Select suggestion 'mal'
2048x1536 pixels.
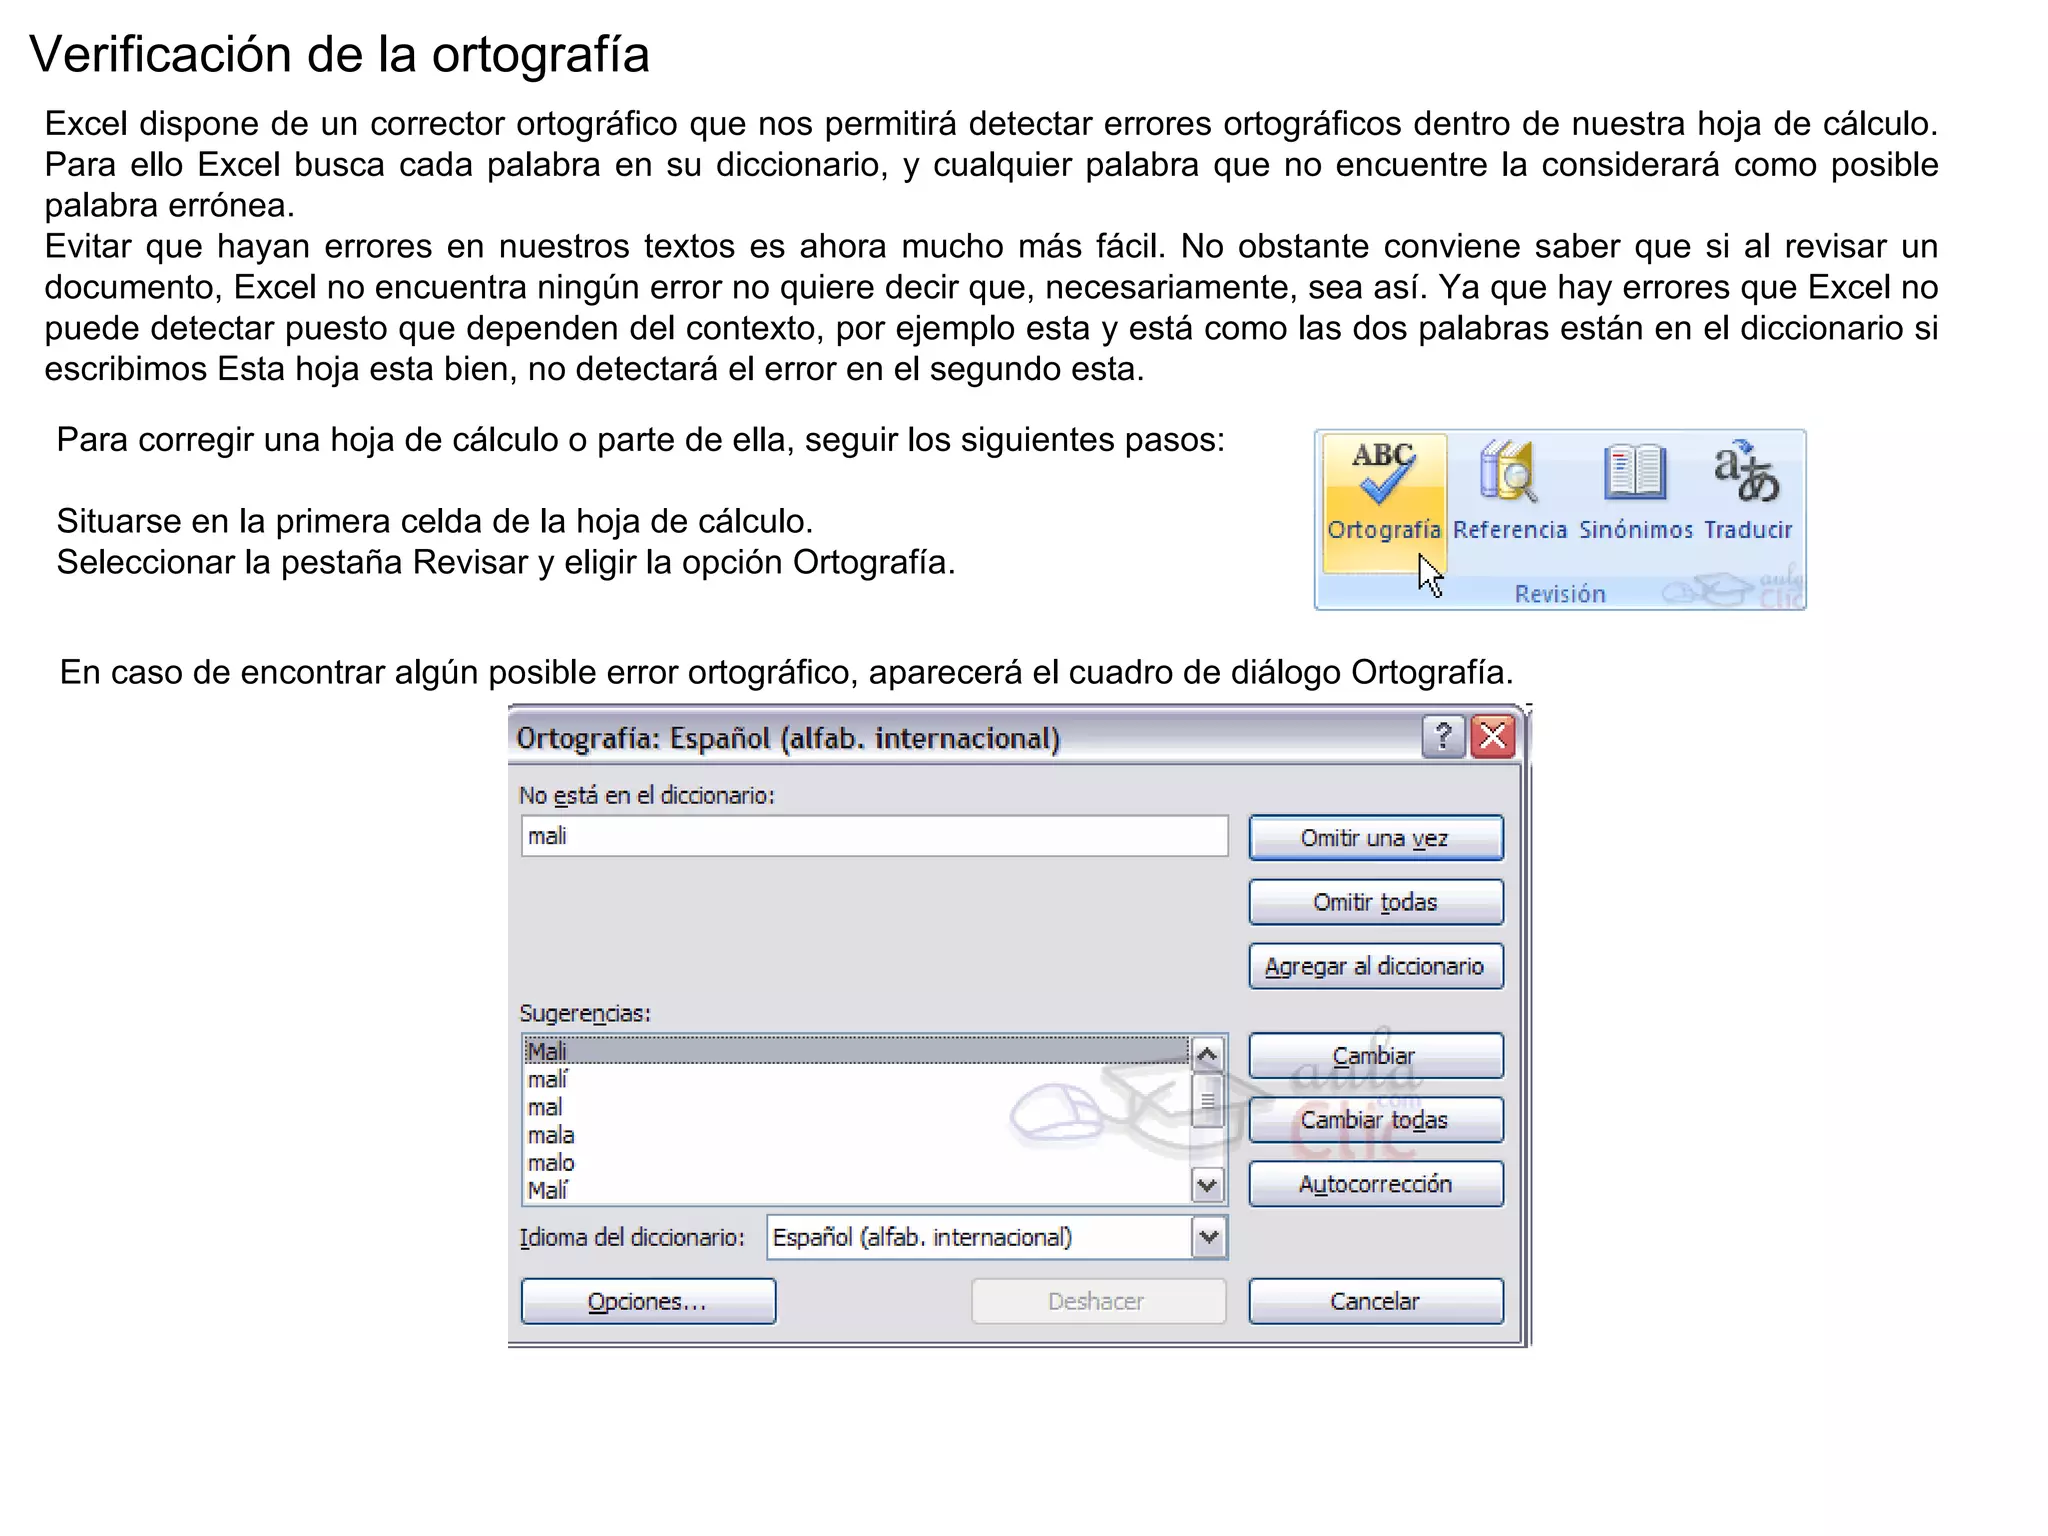(857, 1107)
